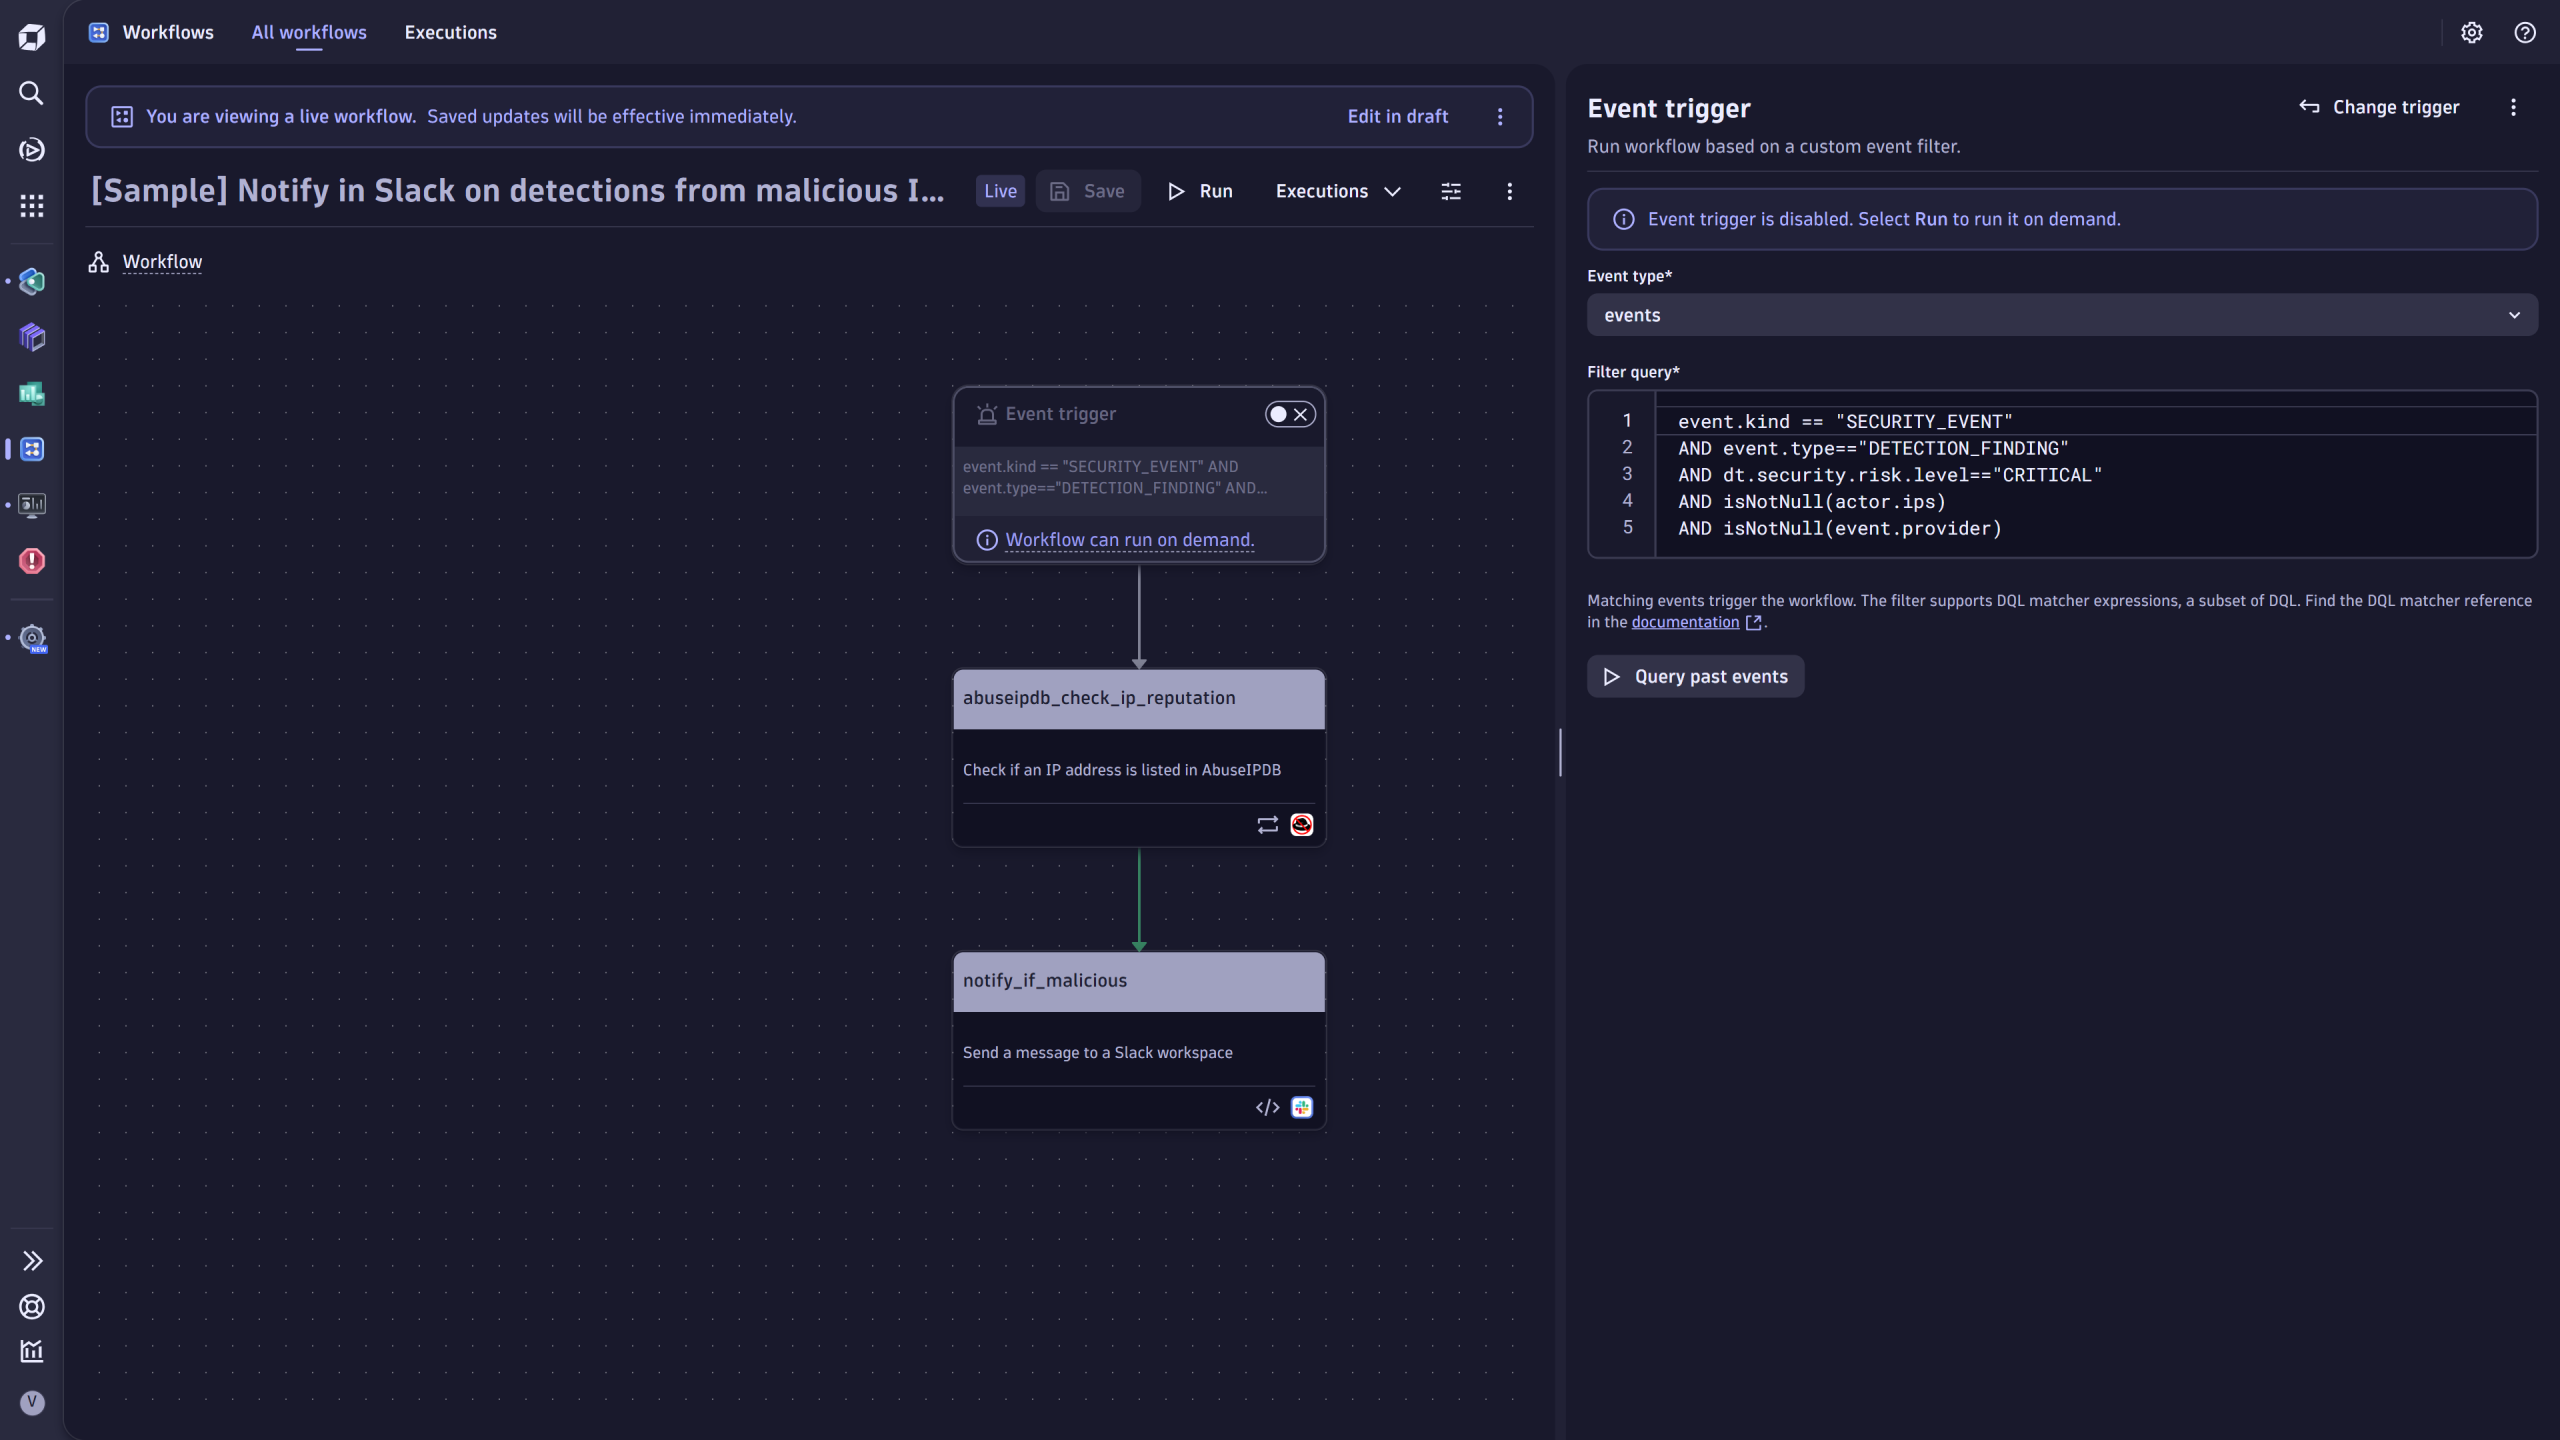Click the AbuseIPDB icon on the reputation node
The height and width of the screenshot is (1440, 2560).
point(1301,824)
